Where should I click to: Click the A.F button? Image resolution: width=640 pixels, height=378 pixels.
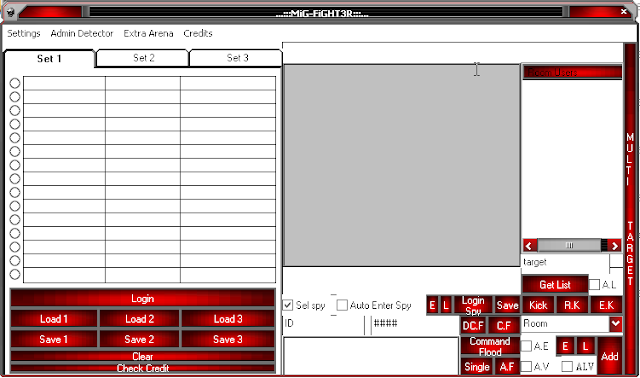click(x=507, y=367)
